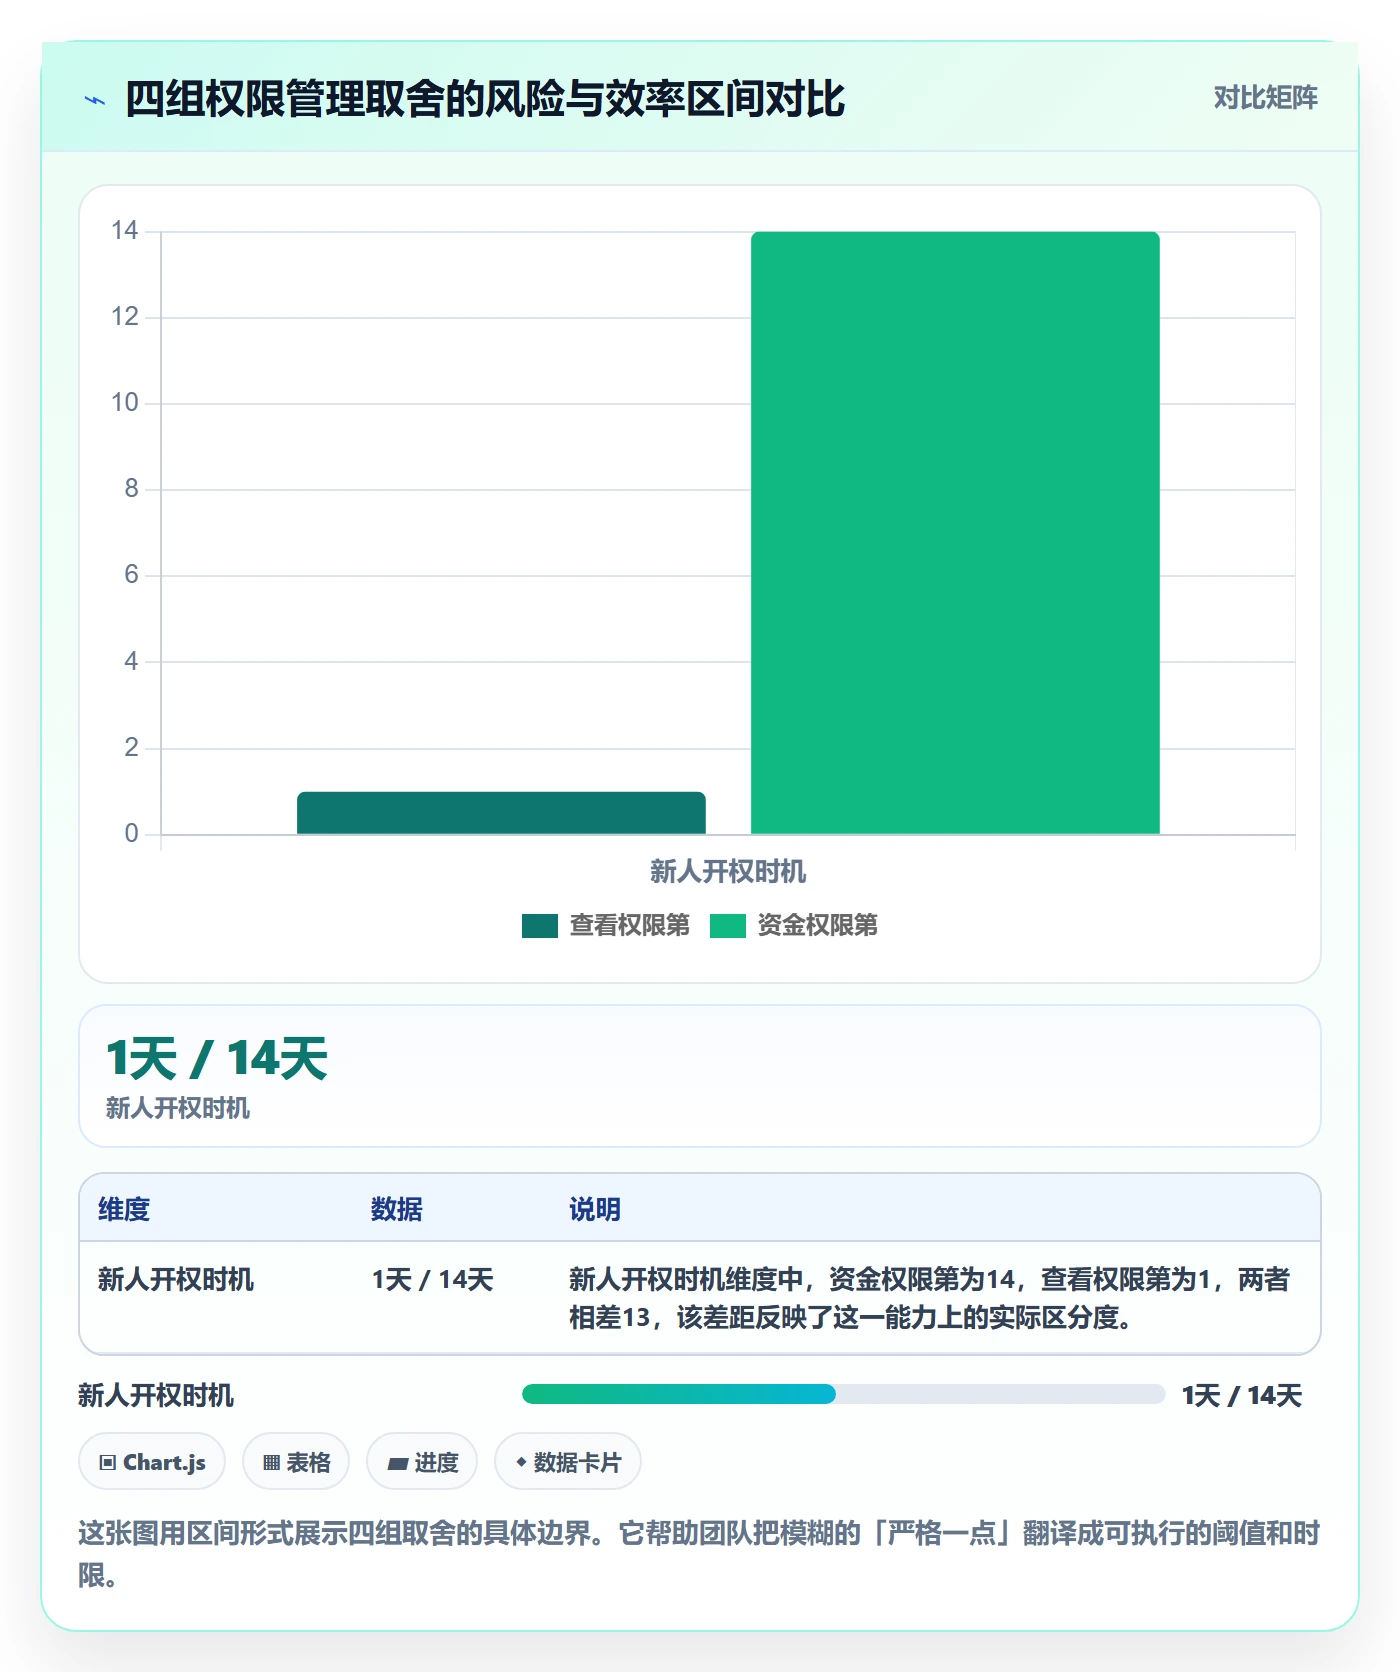
Task: Click the footer description paragraph
Action: point(699,1554)
